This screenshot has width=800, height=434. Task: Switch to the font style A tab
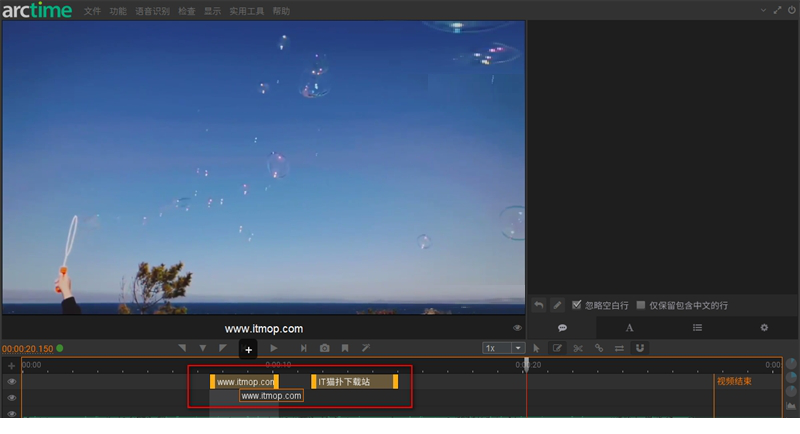630,327
